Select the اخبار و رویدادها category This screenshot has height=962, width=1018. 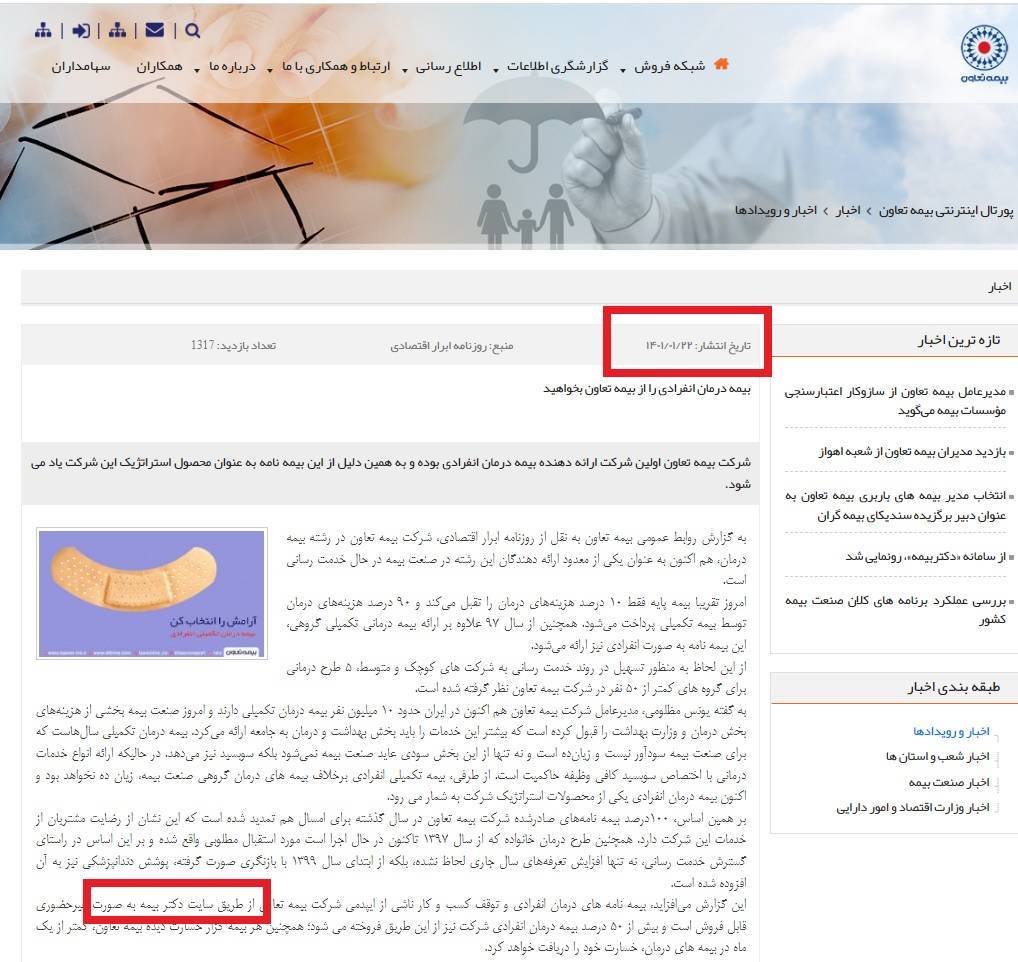tap(951, 732)
